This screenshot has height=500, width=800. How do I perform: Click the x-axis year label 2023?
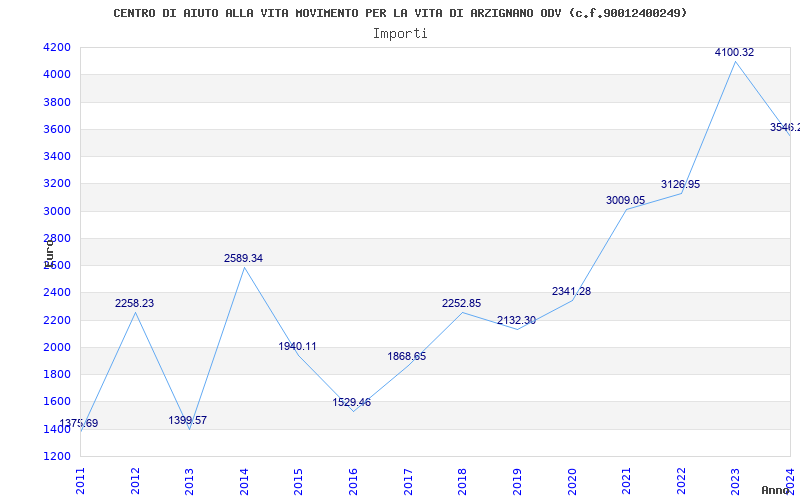click(735, 481)
